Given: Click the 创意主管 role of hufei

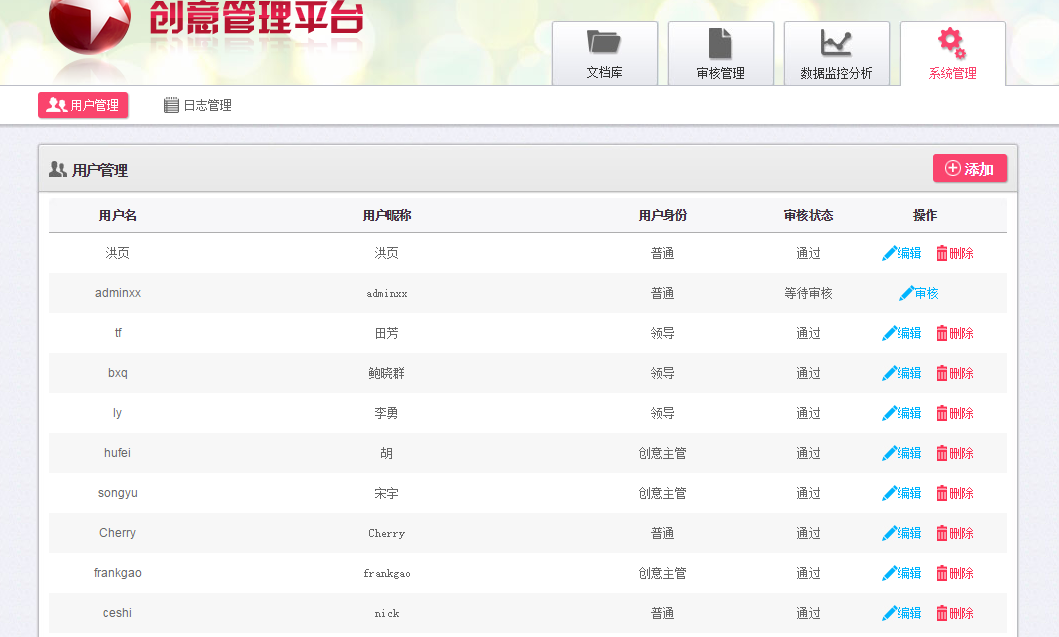Looking at the screenshot, I should (663, 453).
